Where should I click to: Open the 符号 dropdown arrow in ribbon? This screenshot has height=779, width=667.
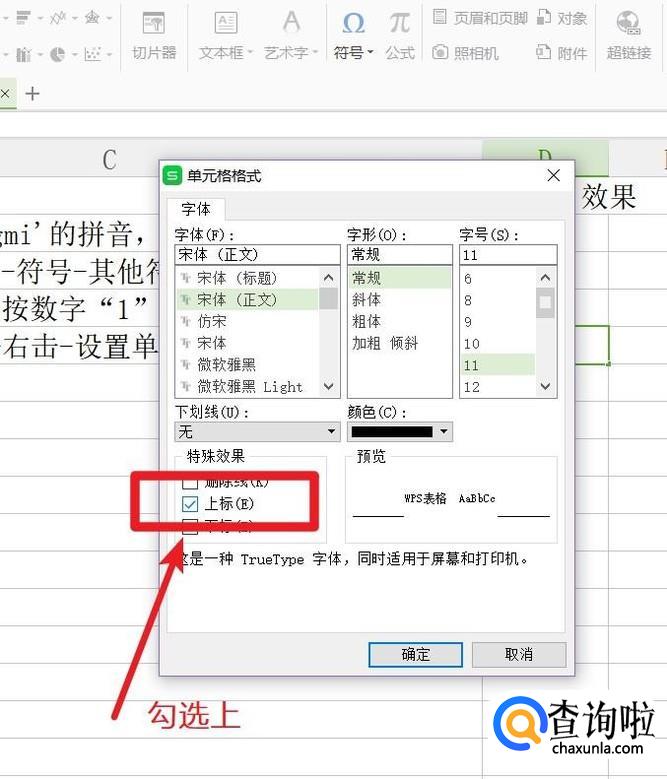pos(370,53)
